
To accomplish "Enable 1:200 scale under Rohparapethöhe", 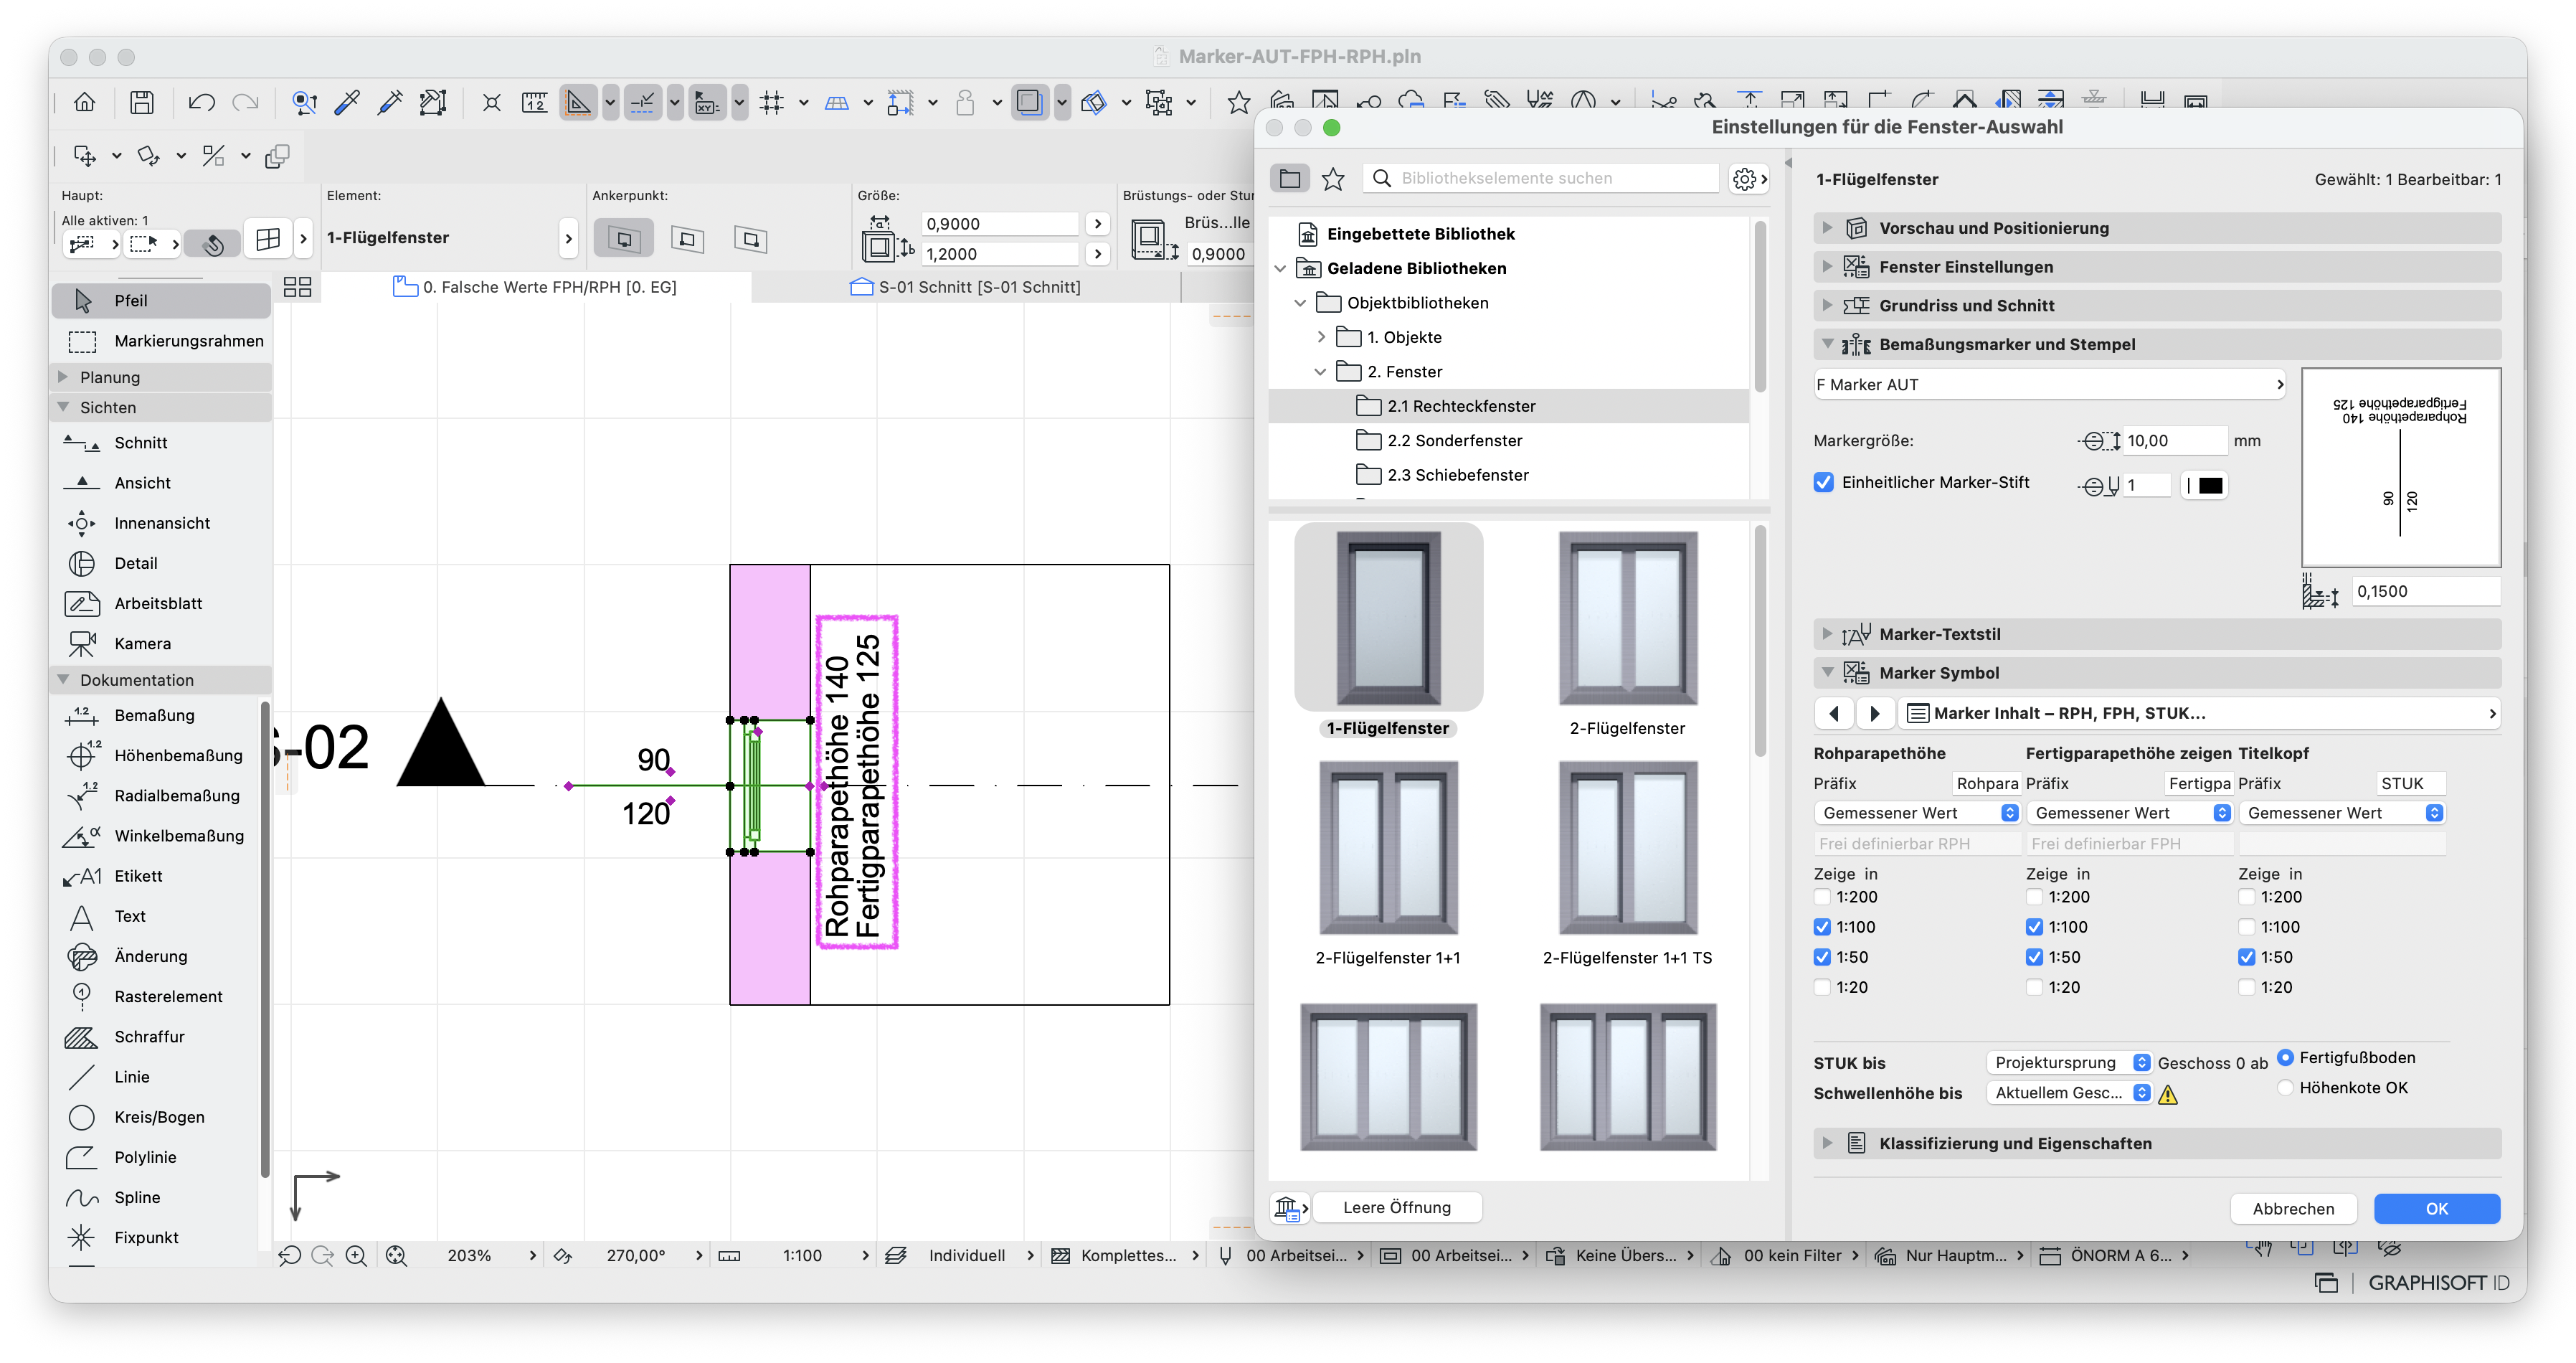I will pyautogui.click(x=1823, y=897).
